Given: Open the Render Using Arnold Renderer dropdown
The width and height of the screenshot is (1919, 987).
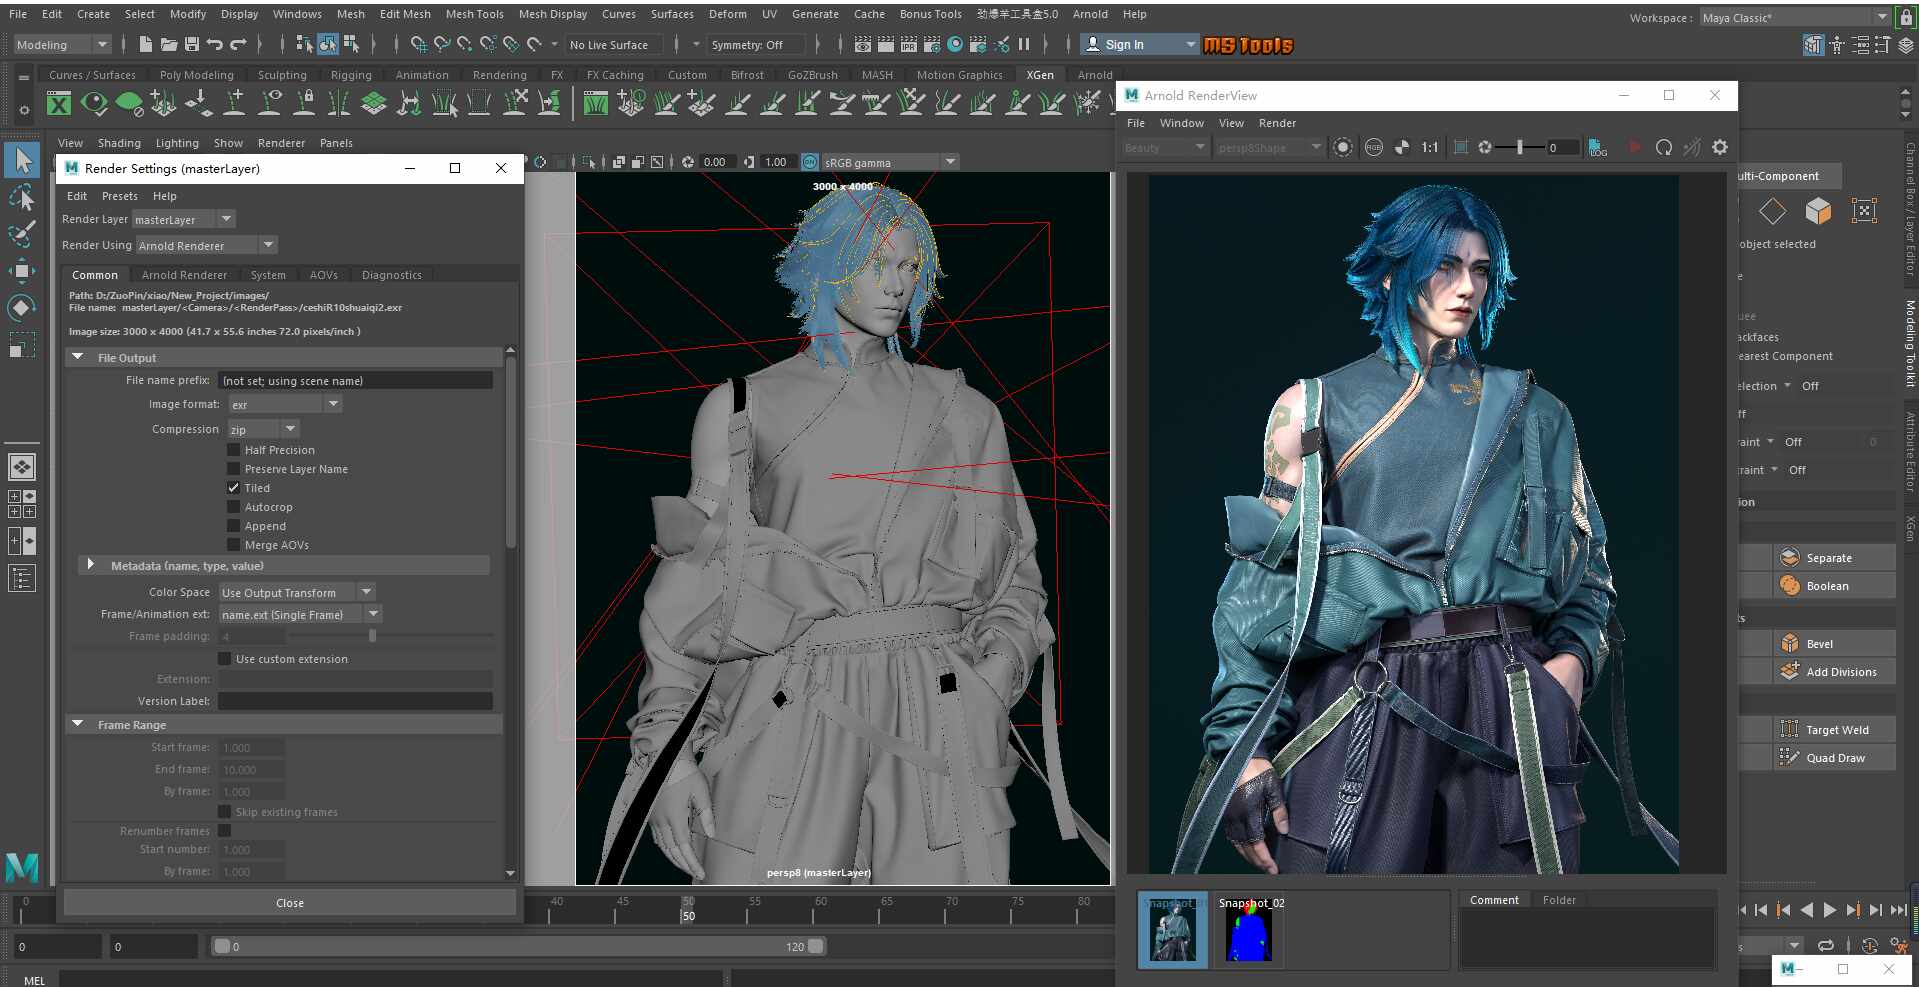Looking at the screenshot, I should (x=206, y=245).
